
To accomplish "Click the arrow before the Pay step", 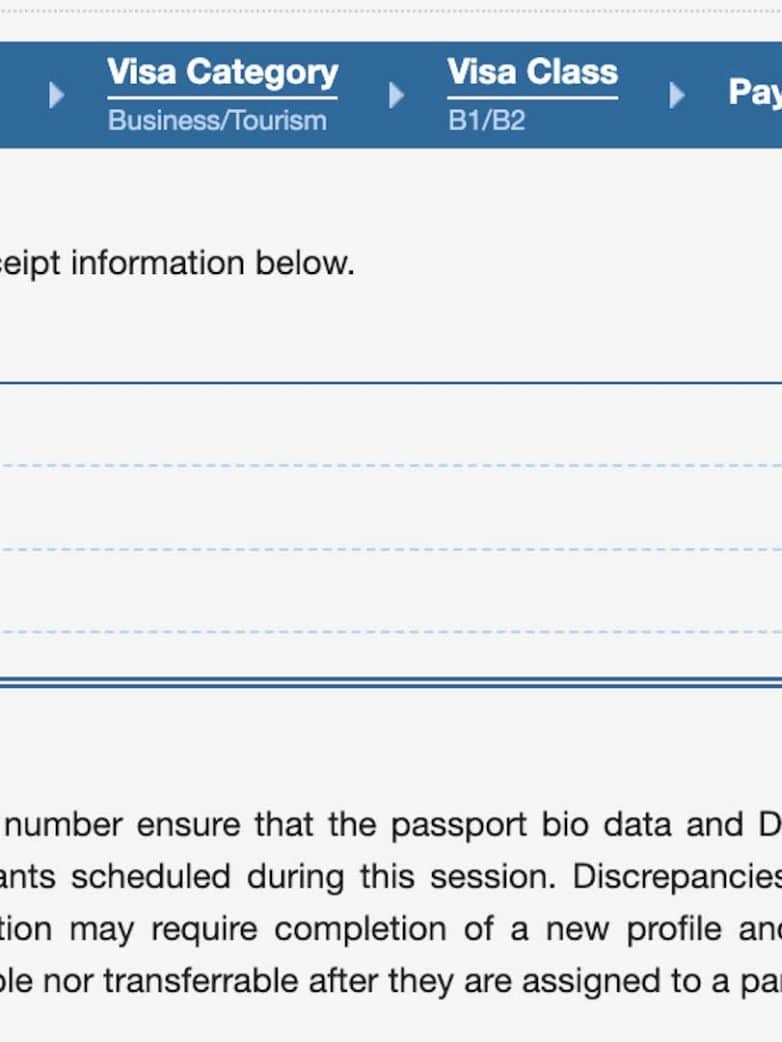I will [677, 95].
